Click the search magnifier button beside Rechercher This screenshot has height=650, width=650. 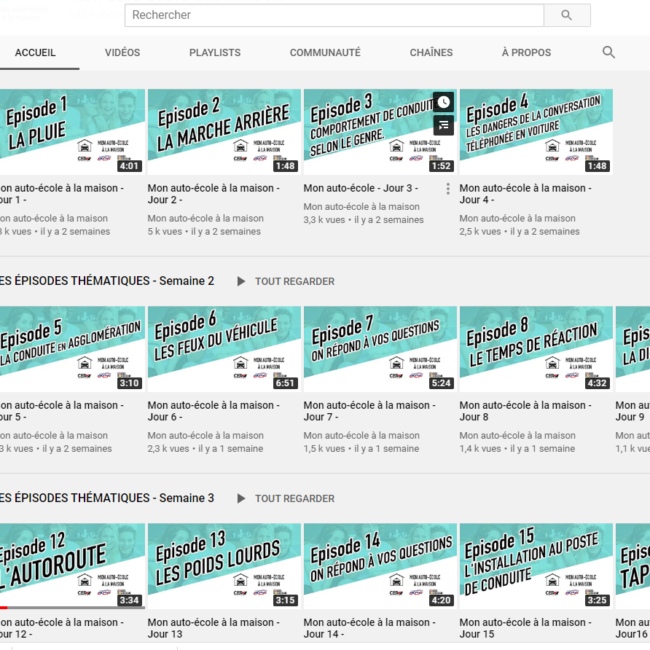pyautogui.click(x=567, y=15)
